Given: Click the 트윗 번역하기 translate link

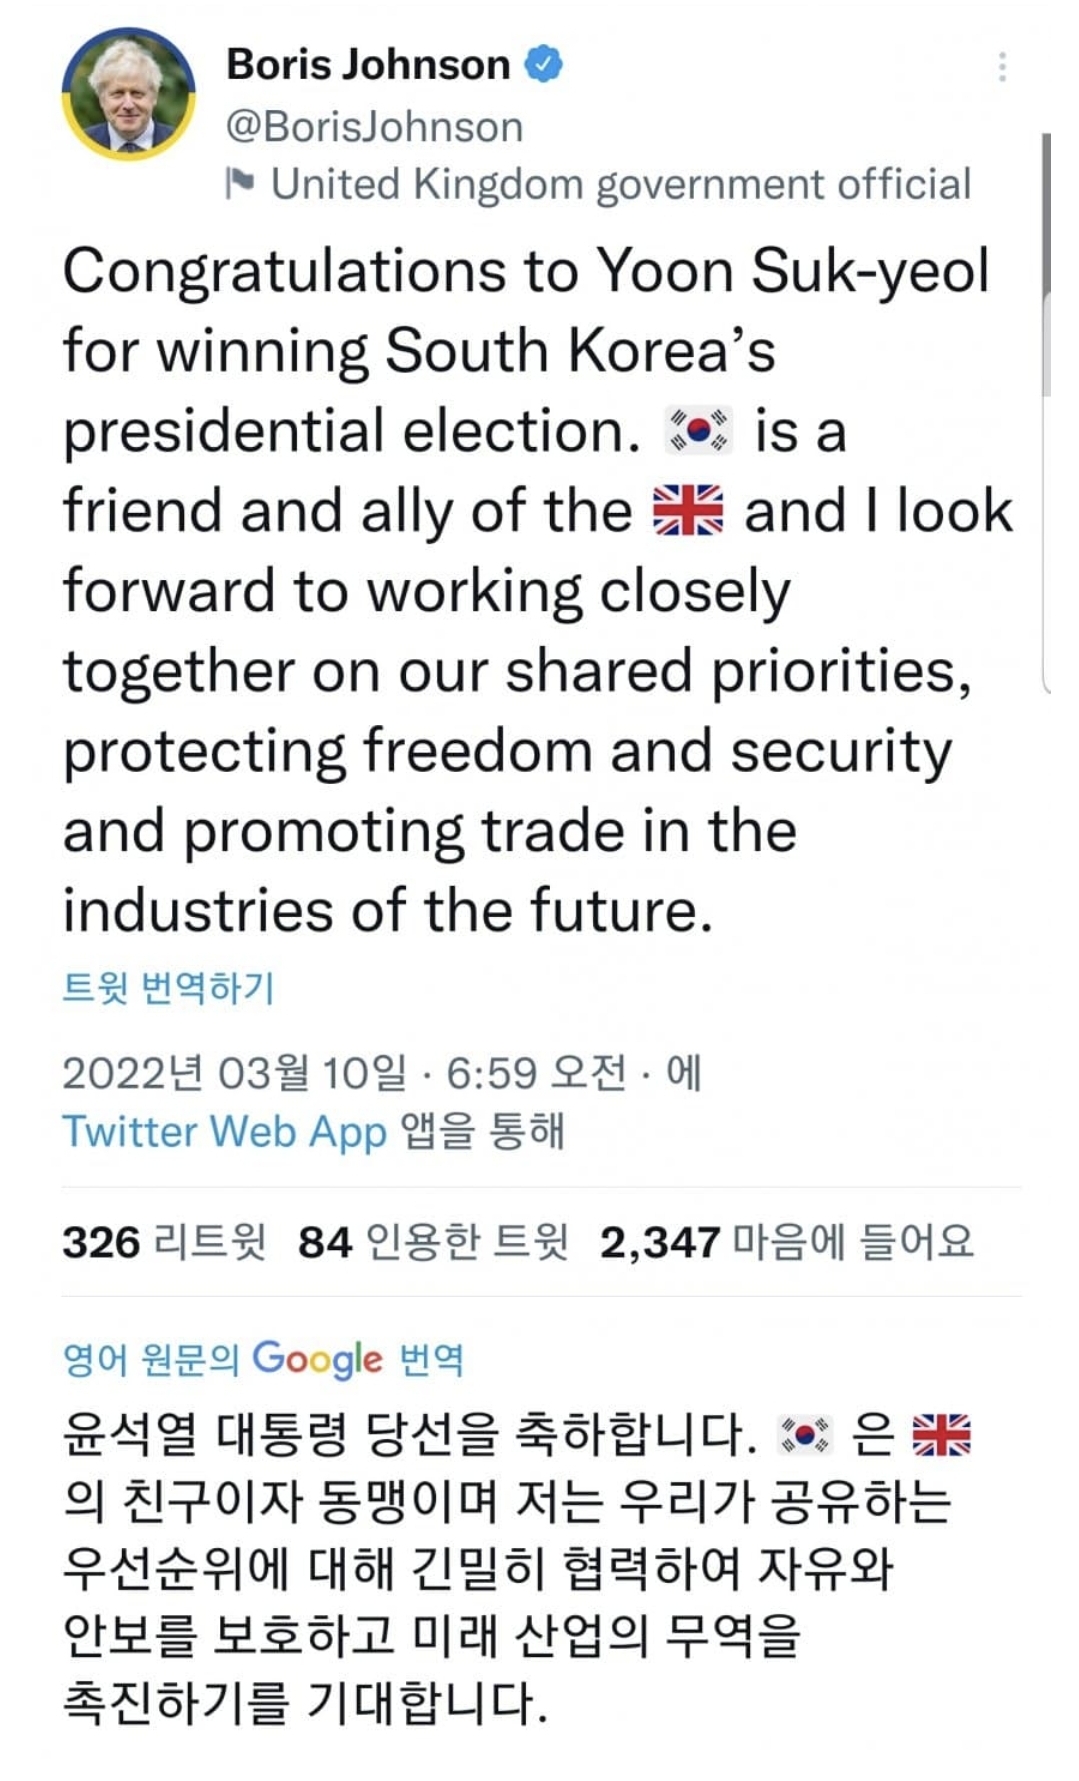Looking at the screenshot, I should point(168,988).
